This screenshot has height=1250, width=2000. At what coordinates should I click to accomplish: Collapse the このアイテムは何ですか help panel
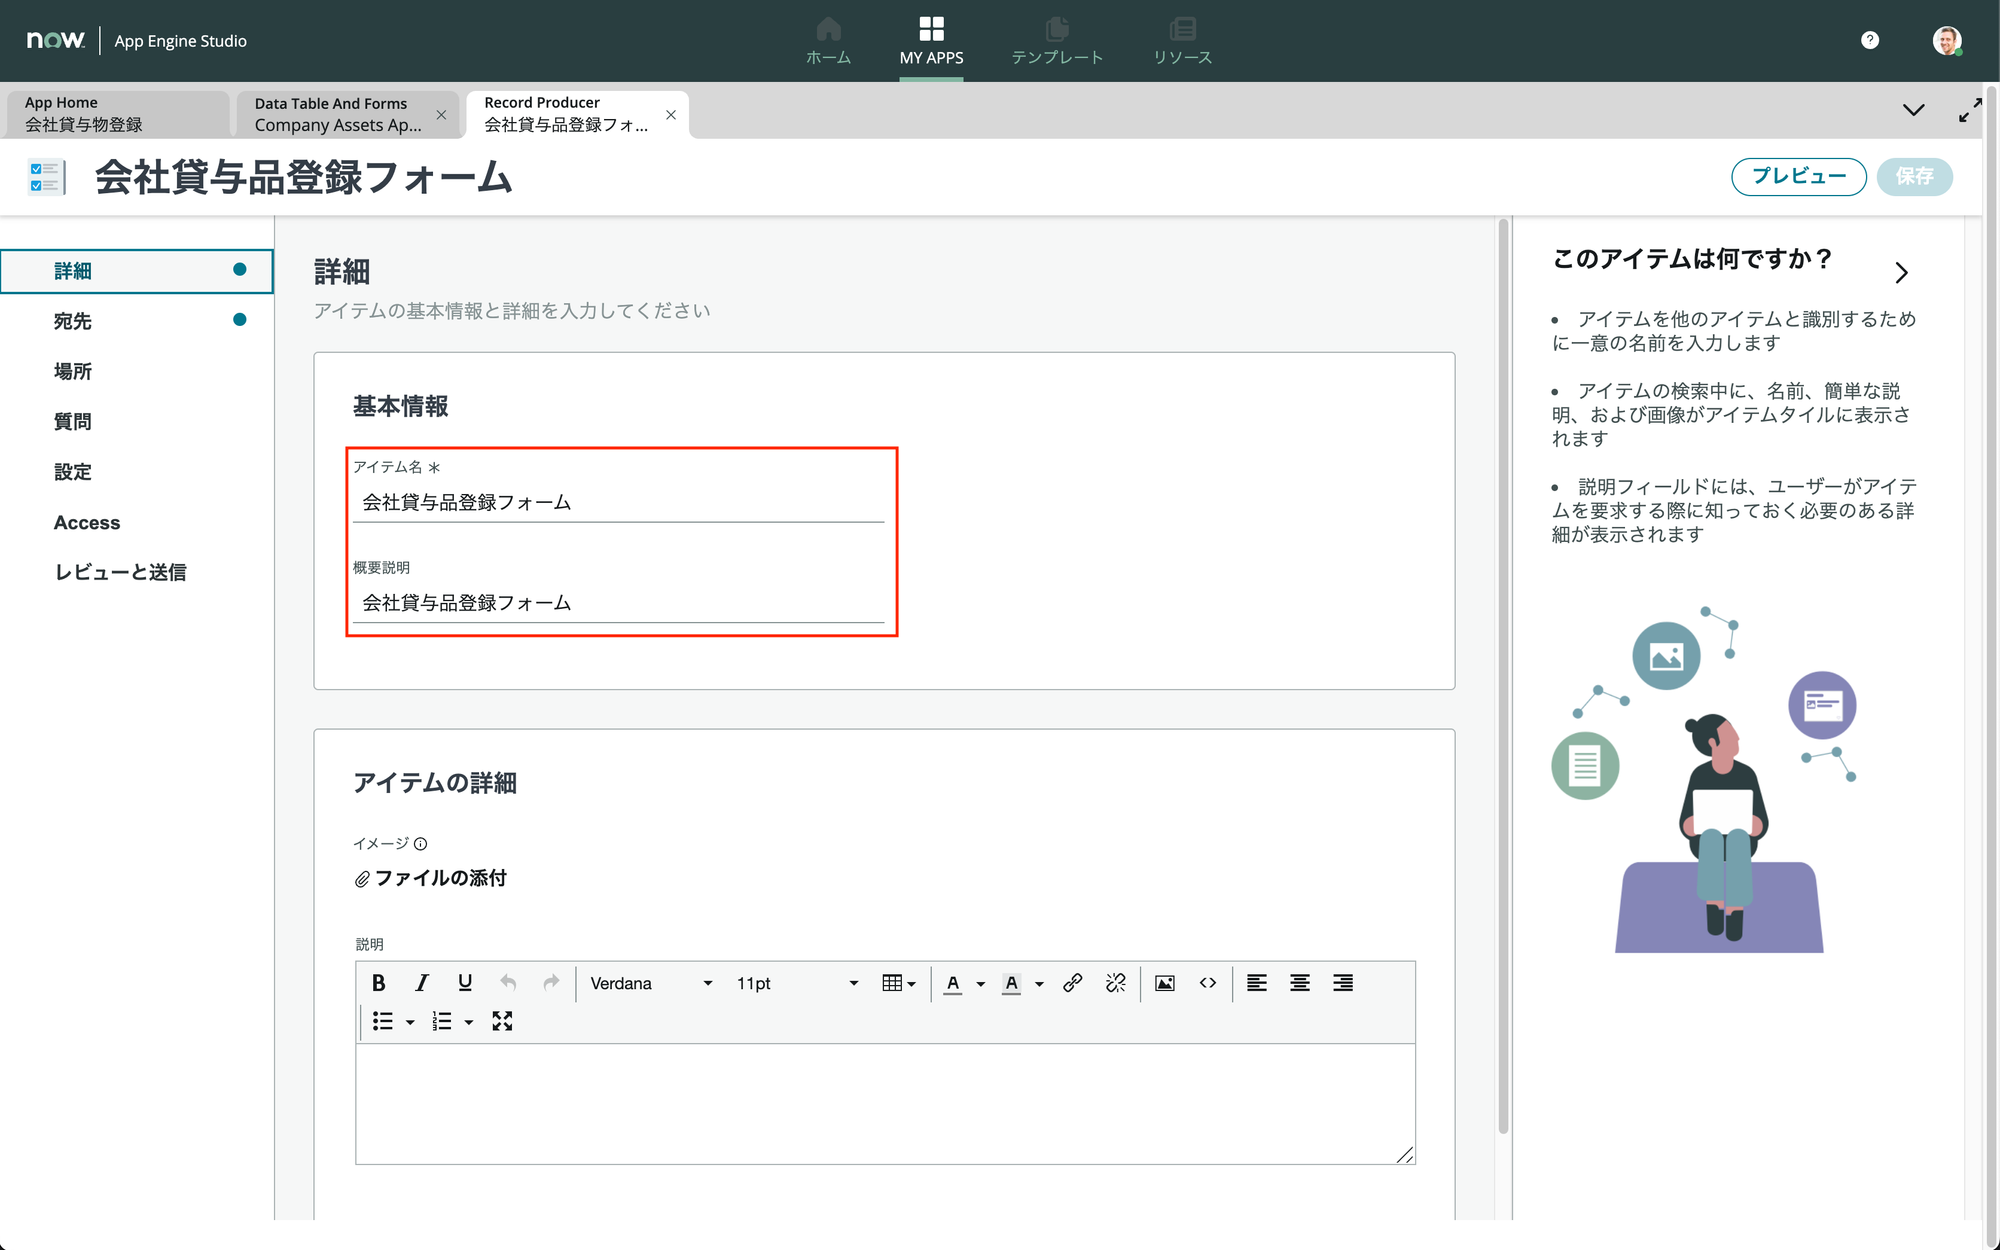[x=1902, y=272]
